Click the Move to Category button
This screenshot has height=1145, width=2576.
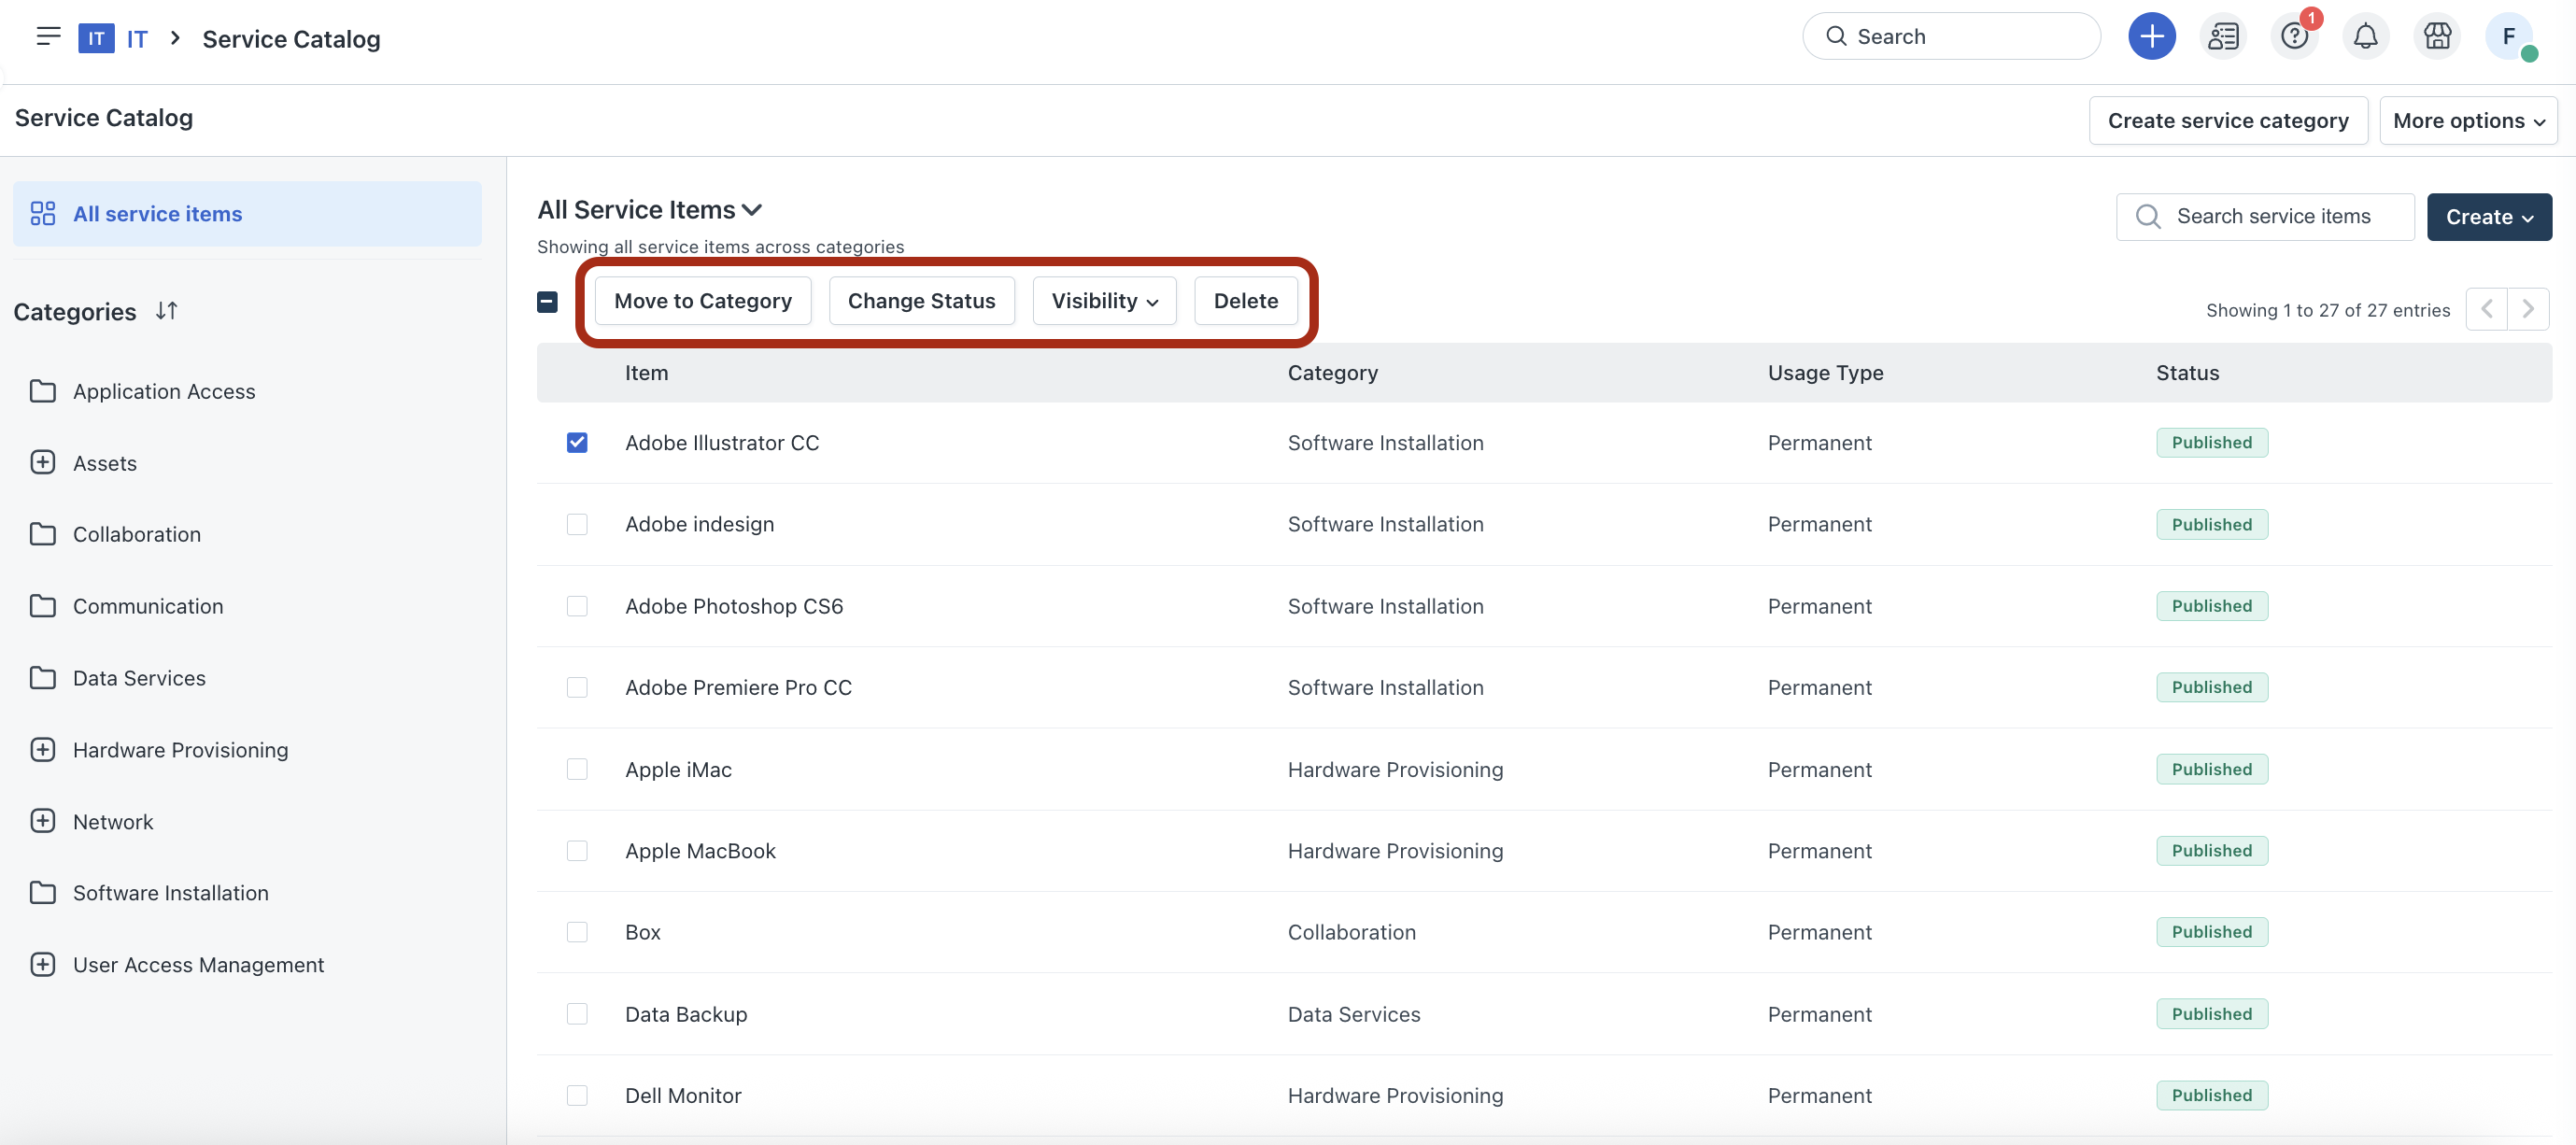tap(702, 301)
